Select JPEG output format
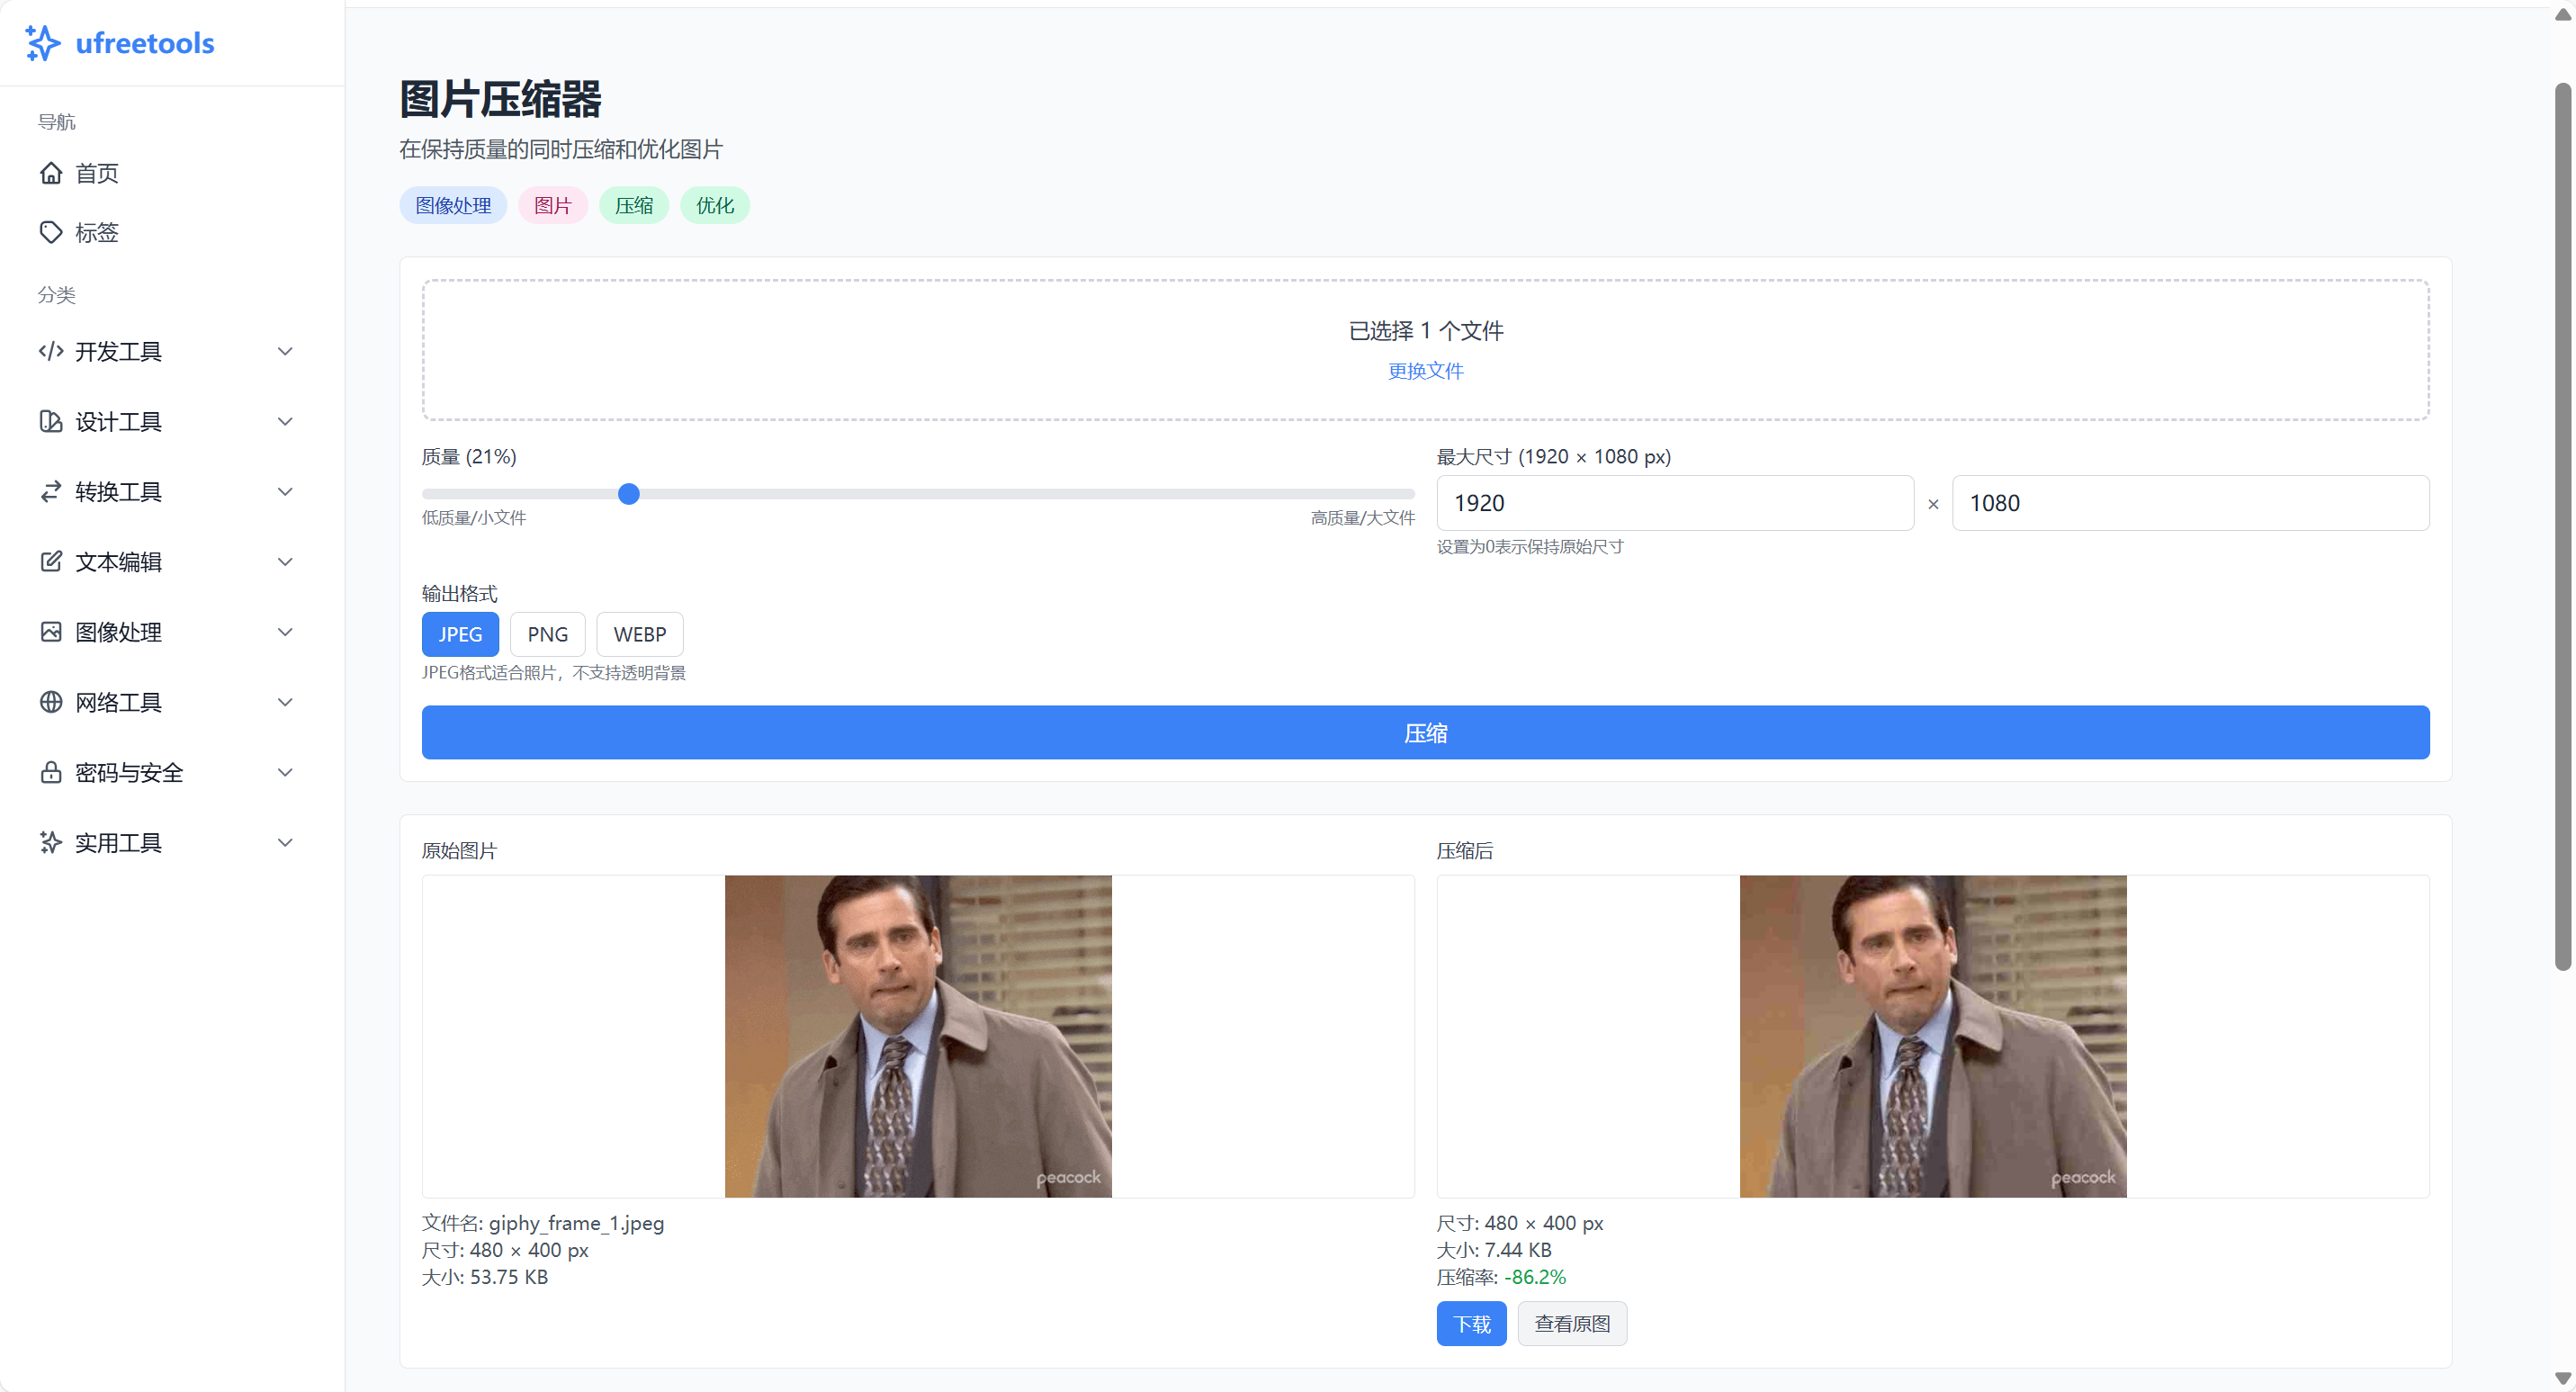The width and height of the screenshot is (2576, 1392). pyautogui.click(x=460, y=634)
